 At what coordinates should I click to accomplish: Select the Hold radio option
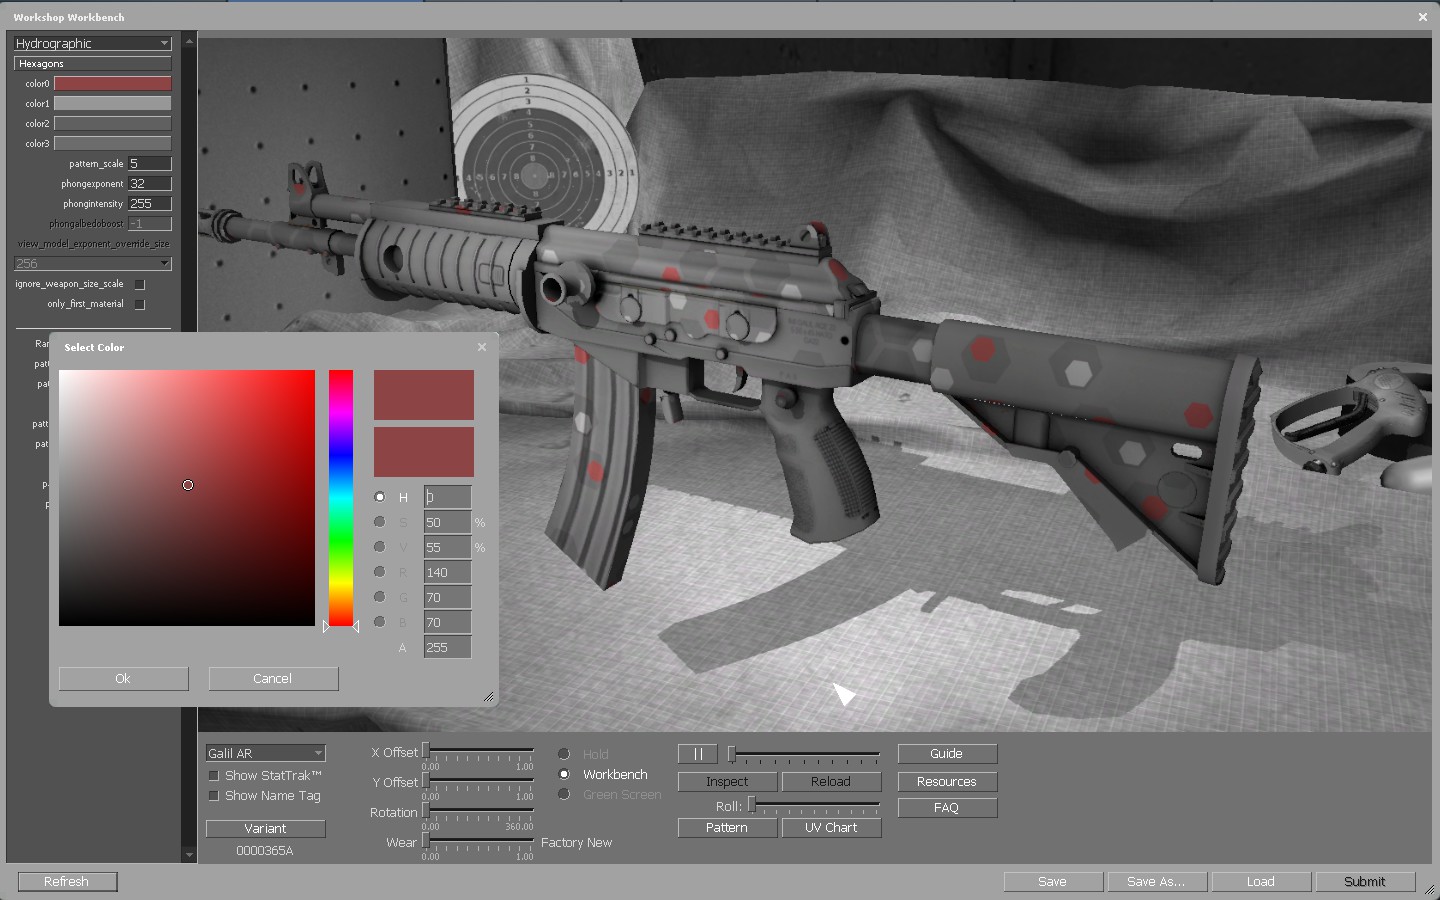(564, 754)
